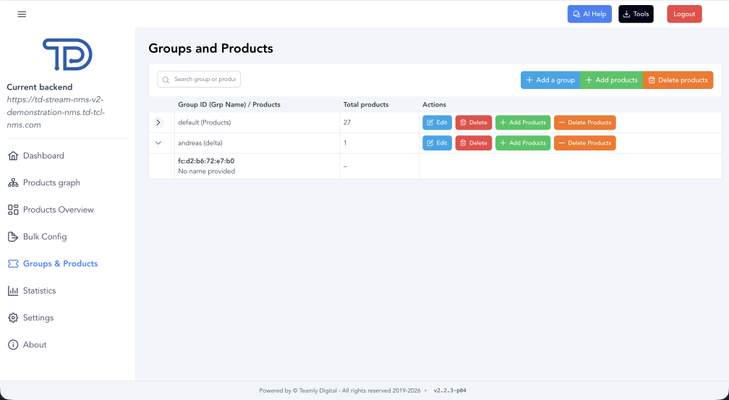The height and width of the screenshot is (400, 729).
Task: Click the TD logo in sidebar
Action: [67, 55]
